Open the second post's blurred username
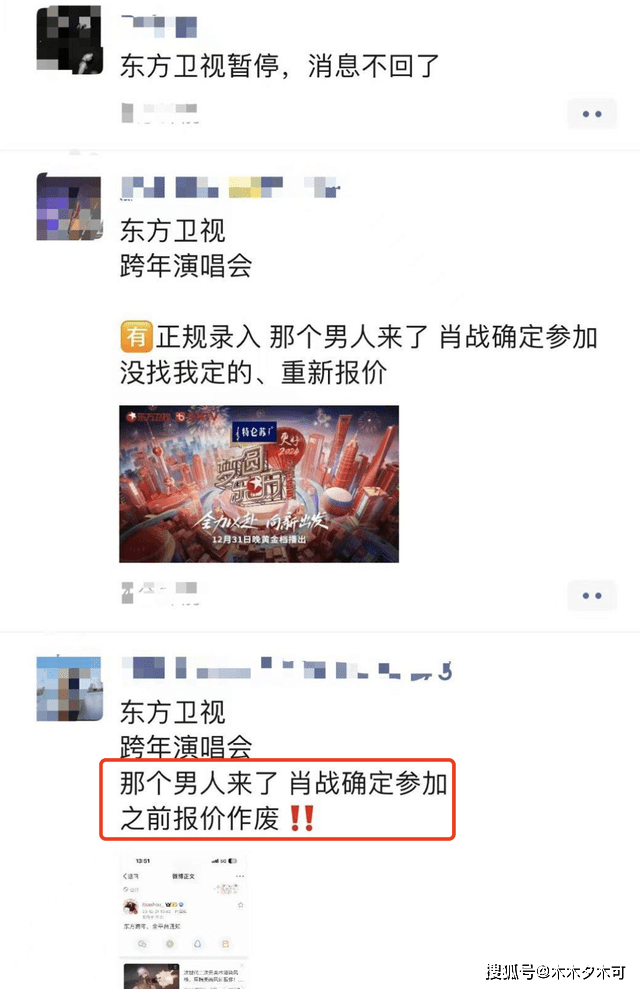This screenshot has width=640, height=989. pyautogui.click(x=231, y=187)
